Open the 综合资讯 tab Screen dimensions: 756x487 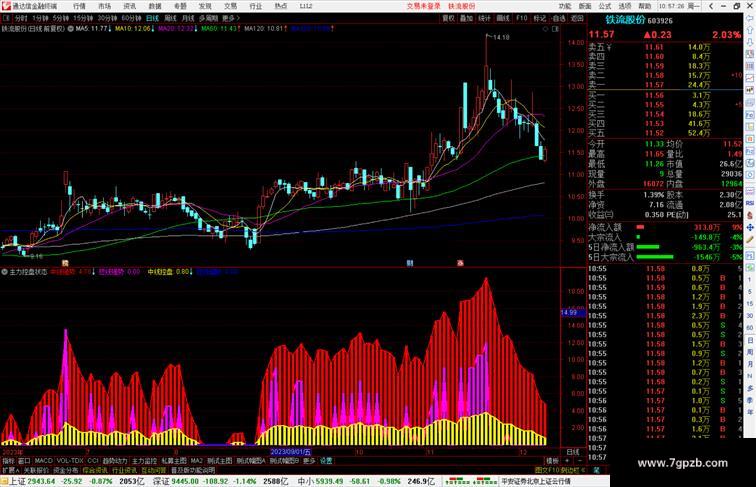click(95, 470)
